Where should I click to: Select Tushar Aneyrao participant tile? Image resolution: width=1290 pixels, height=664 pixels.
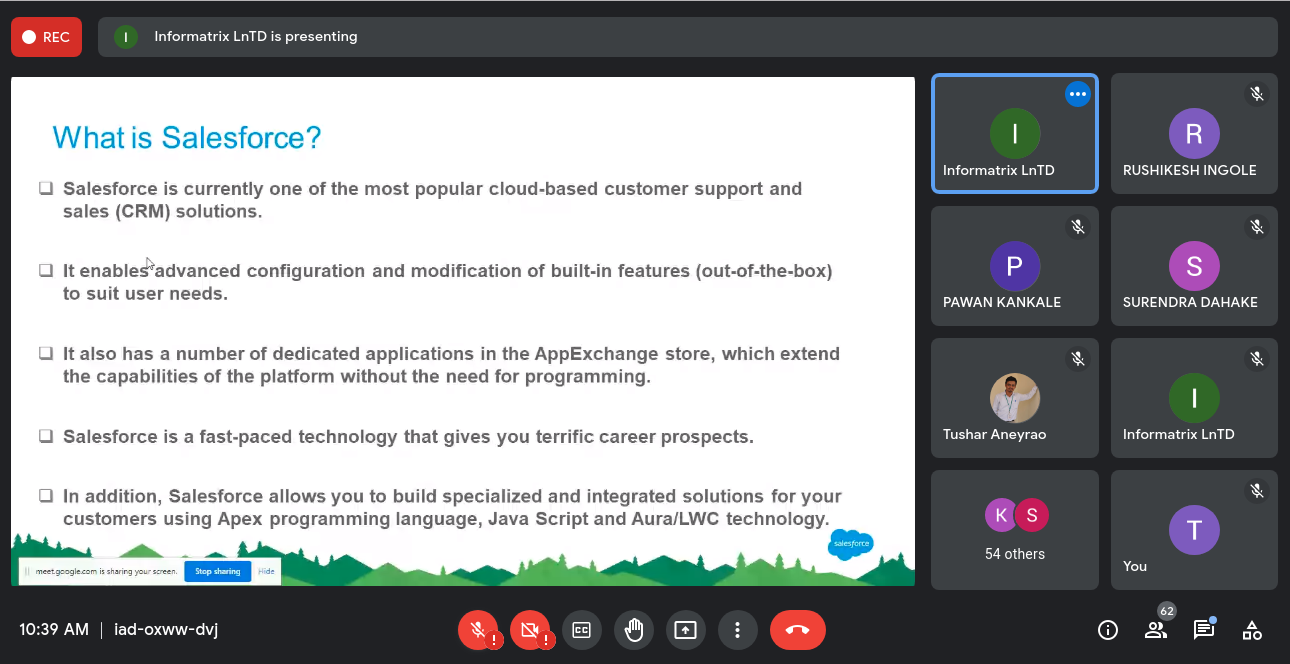pos(1015,398)
